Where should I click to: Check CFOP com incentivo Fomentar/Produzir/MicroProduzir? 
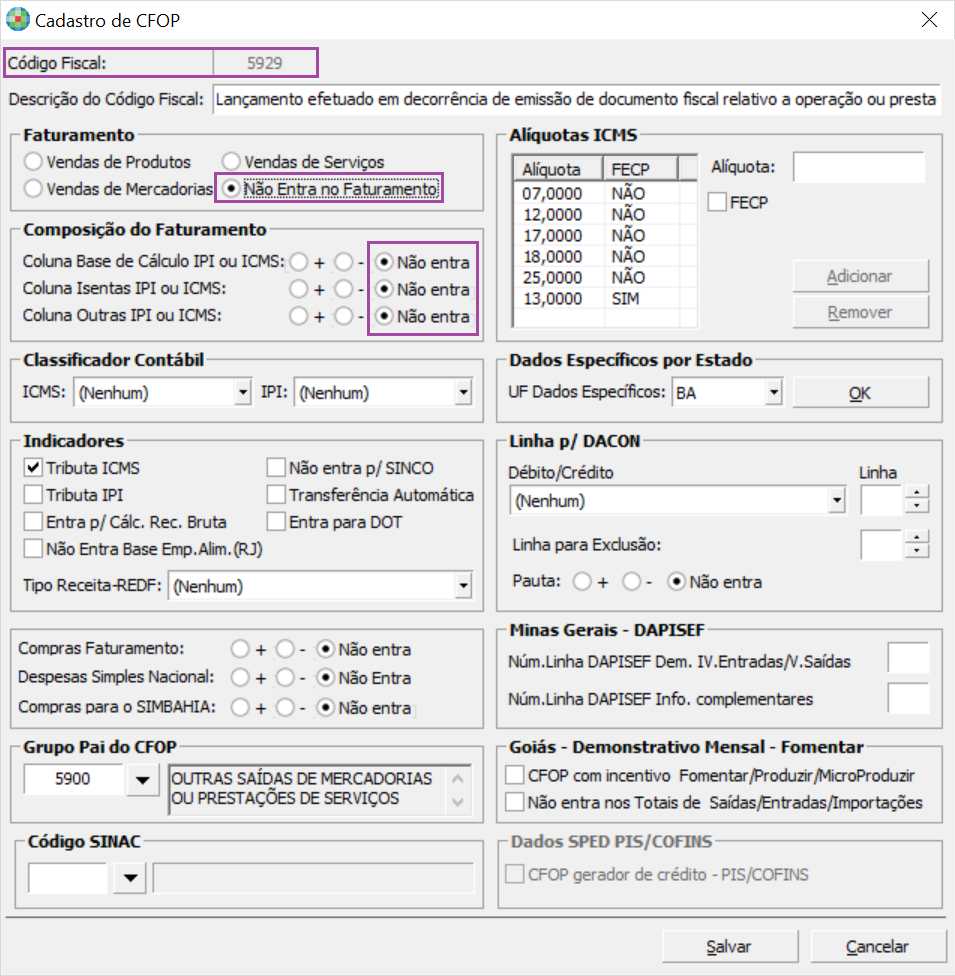[x=515, y=776]
